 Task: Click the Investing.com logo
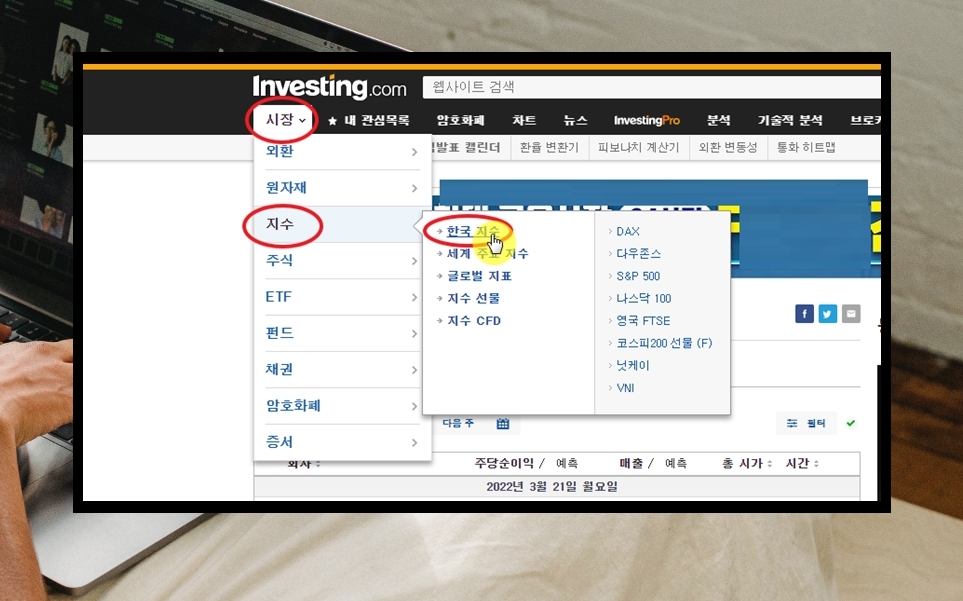(x=329, y=87)
